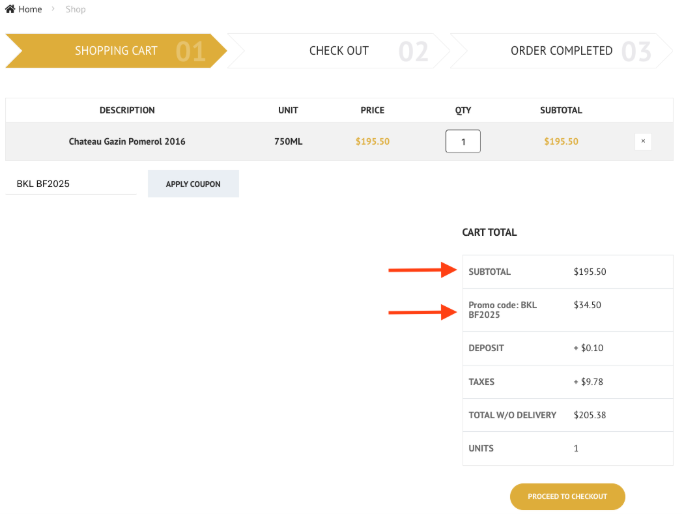Click the UNIT column header
This screenshot has height=514, width=684.
288,110
